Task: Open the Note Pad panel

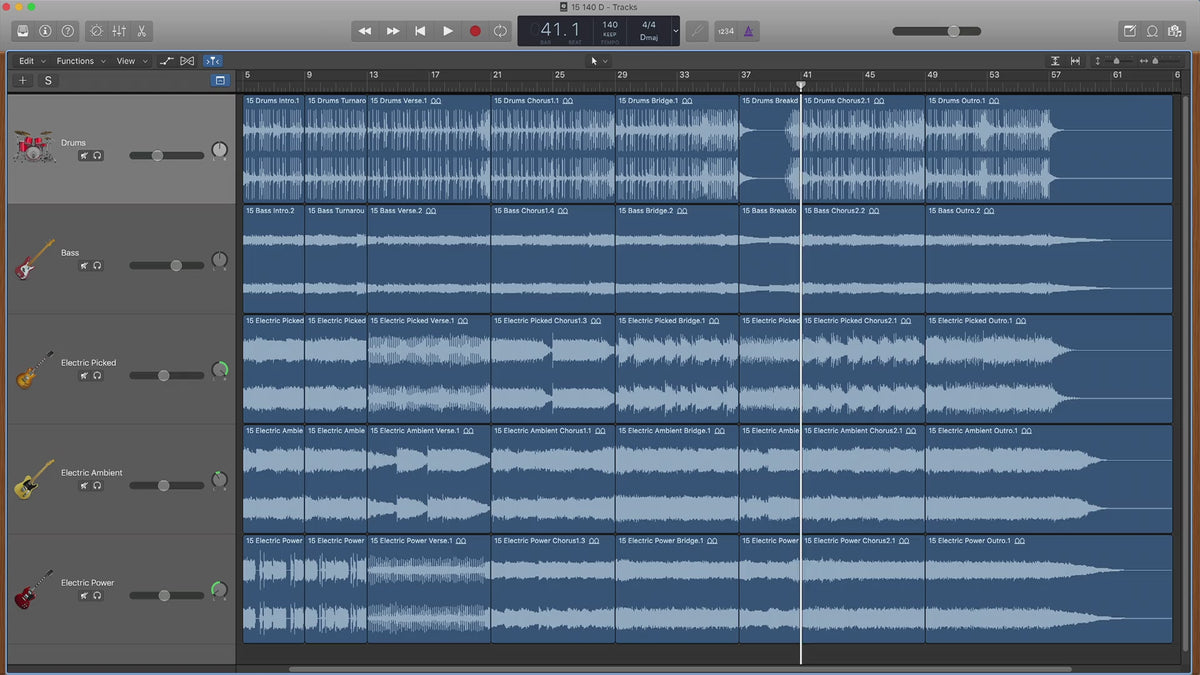Action: (x=1129, y=31)
